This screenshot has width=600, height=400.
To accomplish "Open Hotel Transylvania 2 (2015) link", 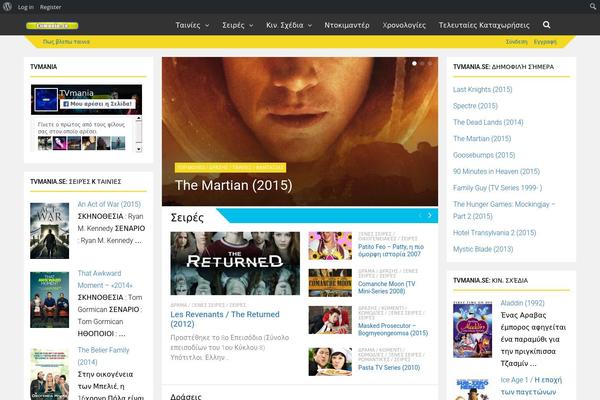I will pyautogui.click(x=494, y=233).
